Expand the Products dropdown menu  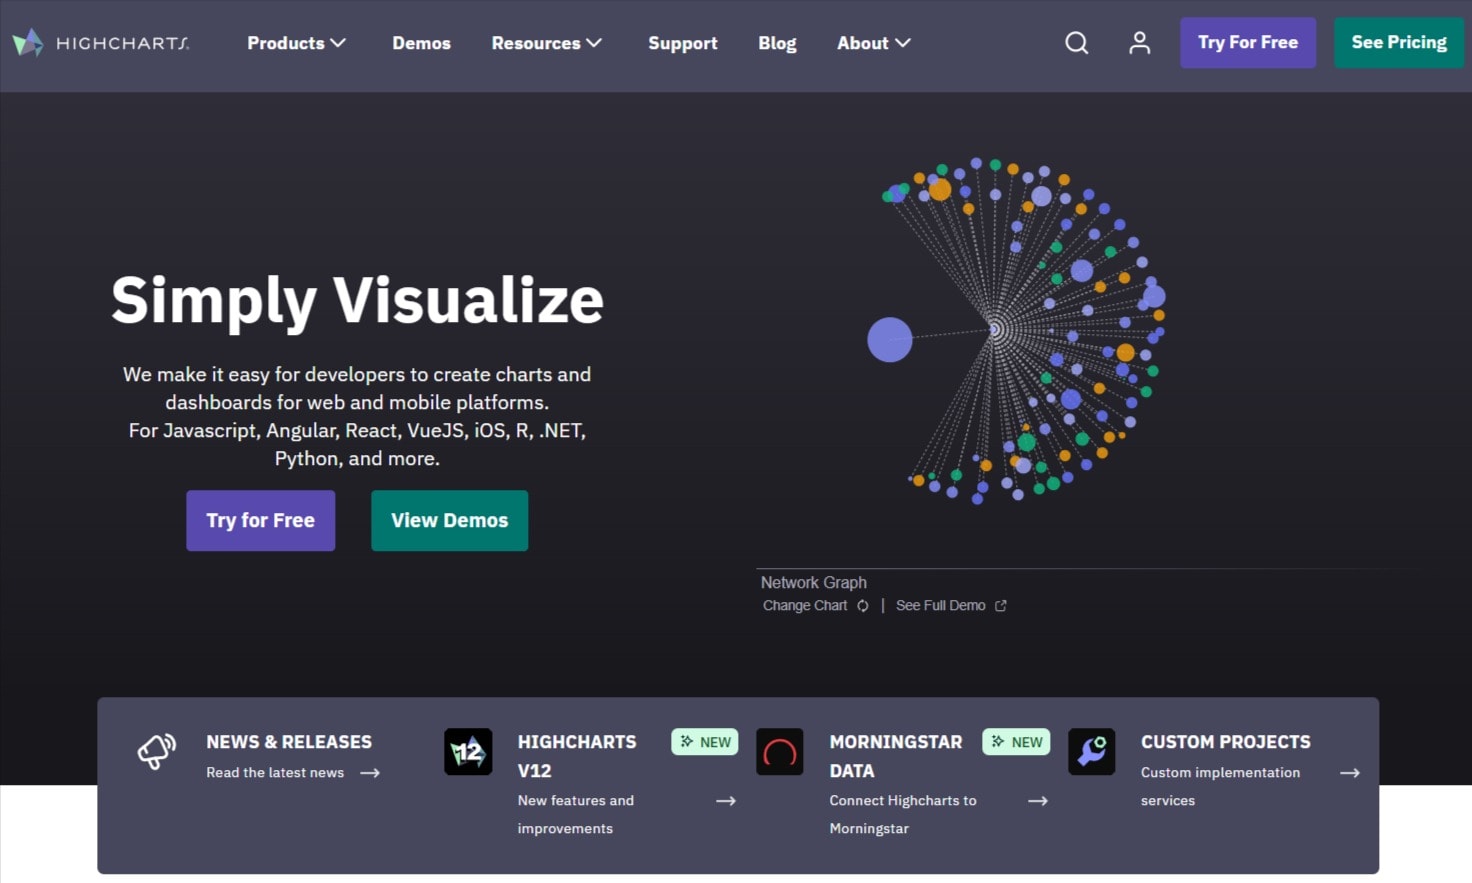click(296, 43)
